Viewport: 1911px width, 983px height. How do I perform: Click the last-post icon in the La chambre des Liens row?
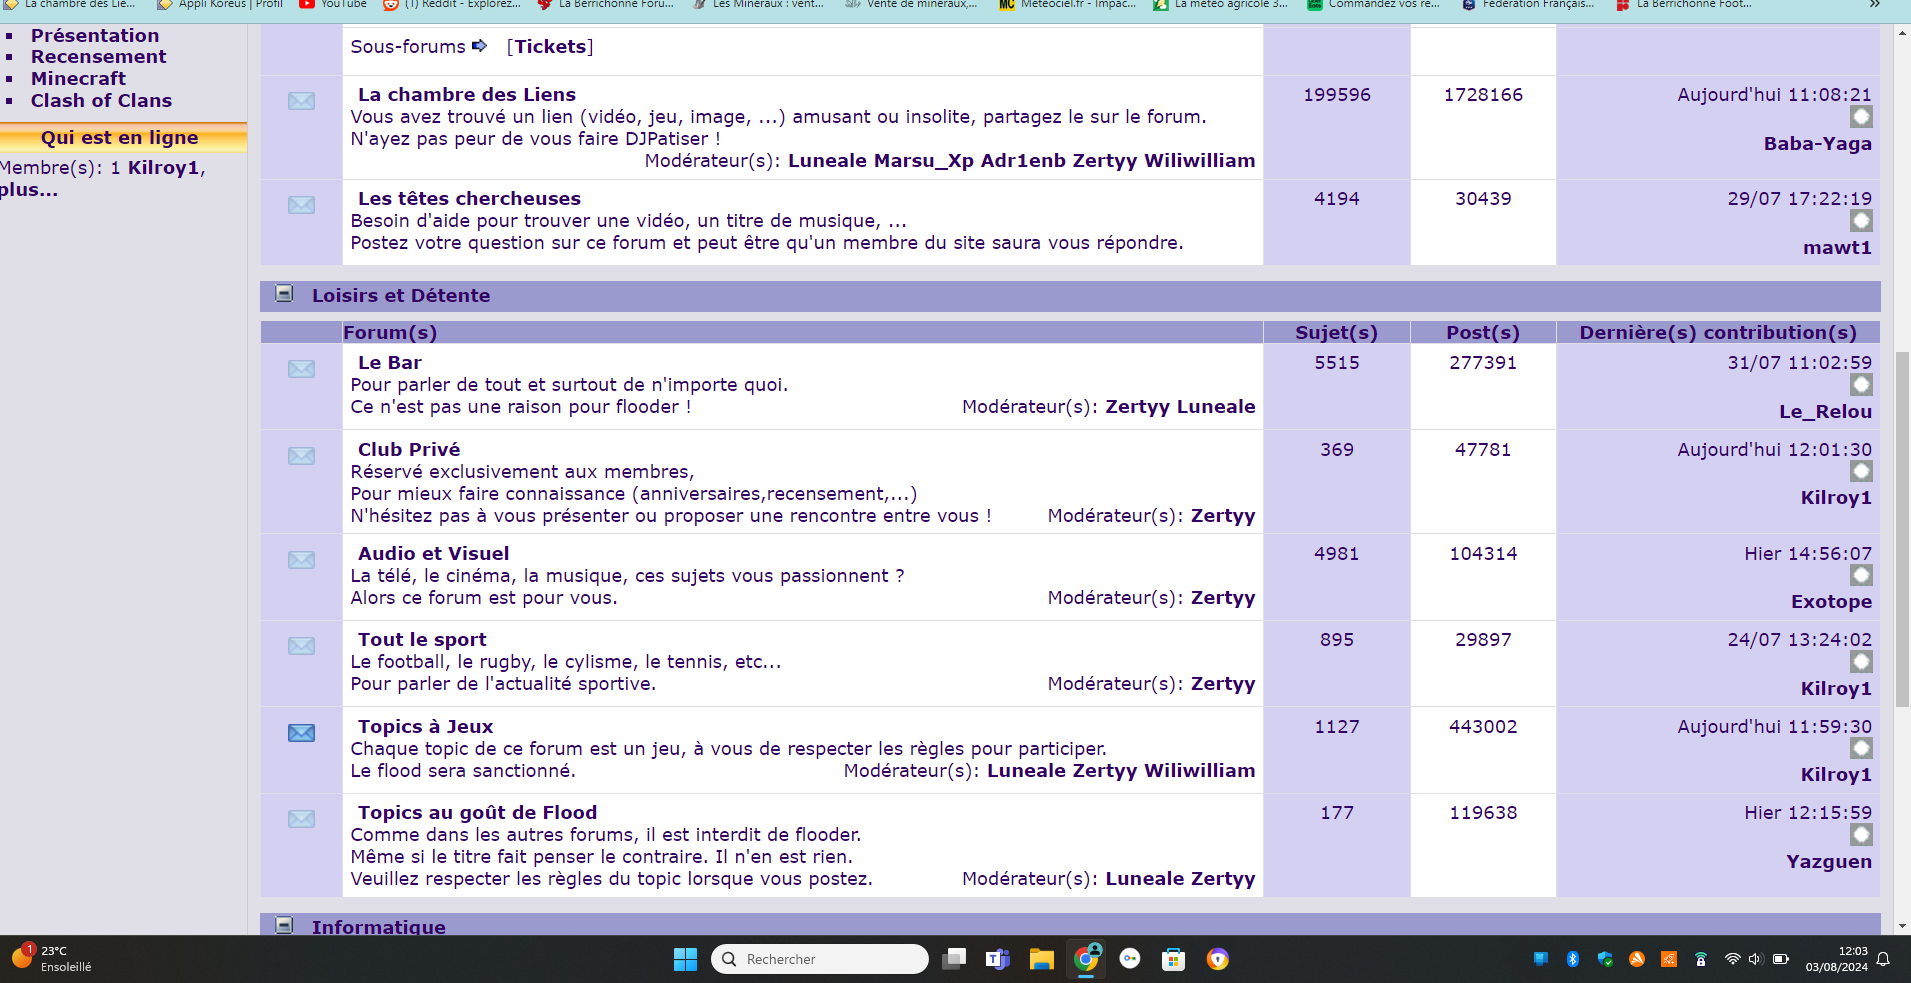pyautogui.click(x=1860, y=117)
